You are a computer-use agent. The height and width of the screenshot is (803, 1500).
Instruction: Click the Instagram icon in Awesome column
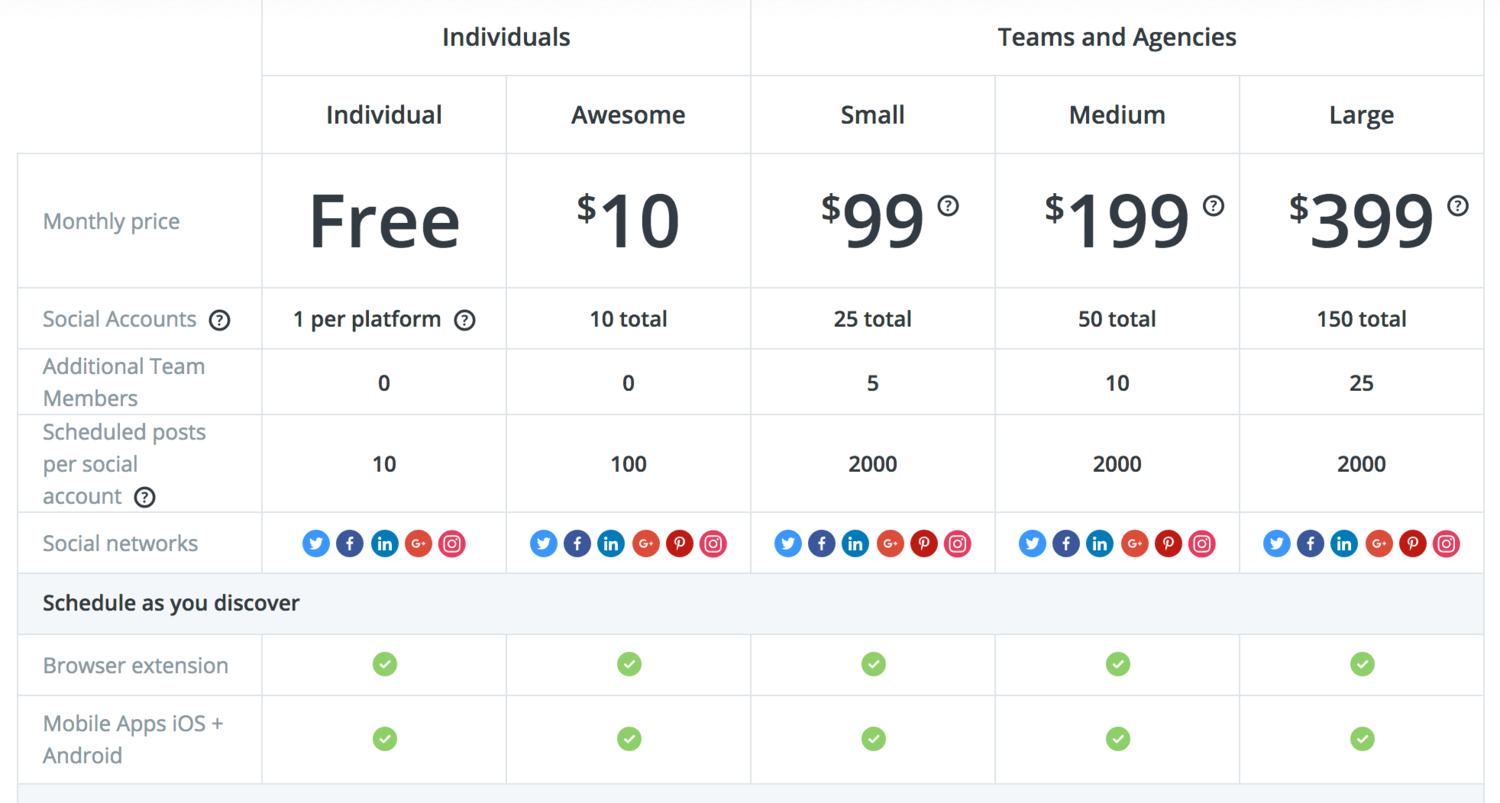point(713,544)
